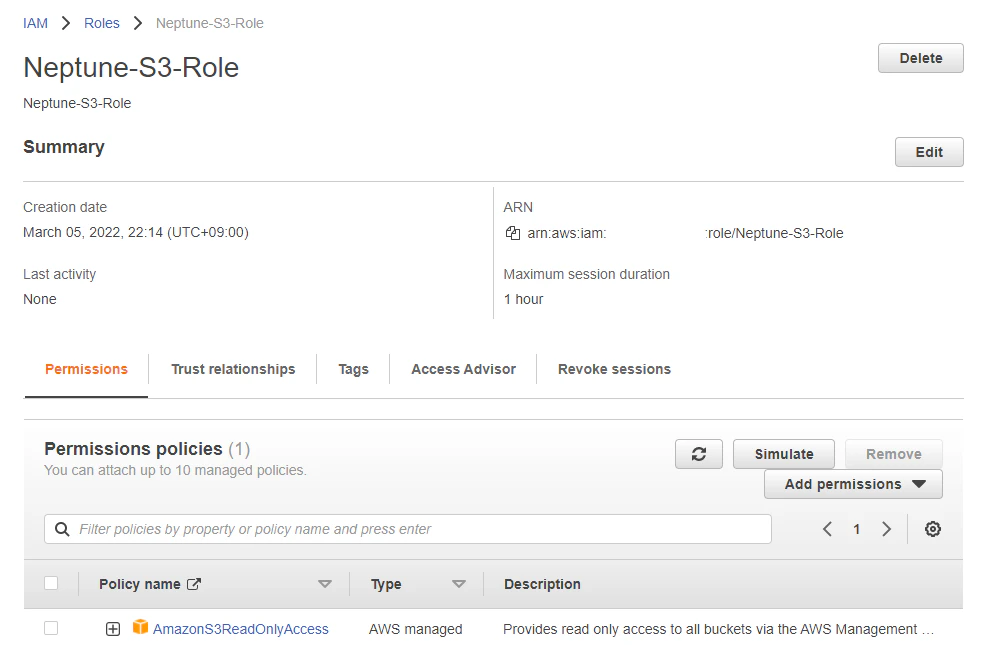
Task: Refresh the permissions policies list
Action: pyautogui.click(x=698, y=454)
